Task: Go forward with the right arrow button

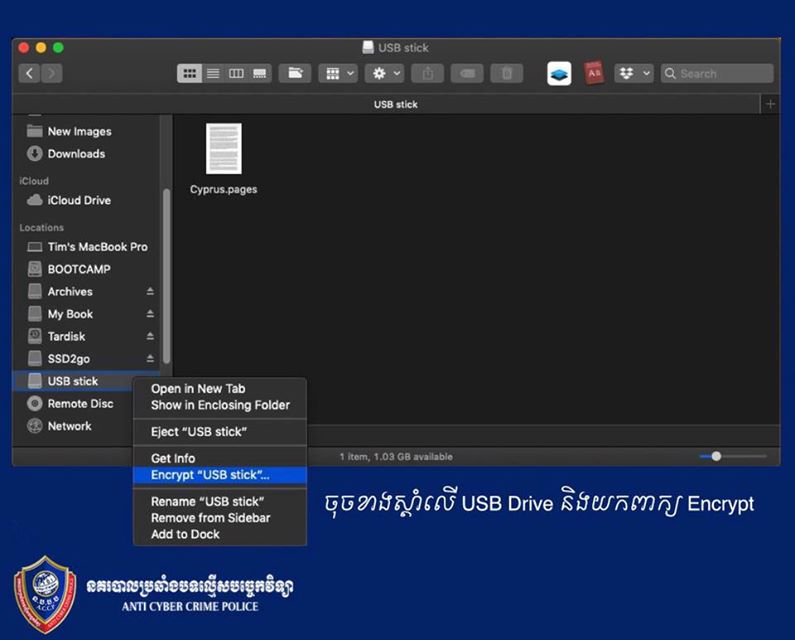Action: click(52, 74)
